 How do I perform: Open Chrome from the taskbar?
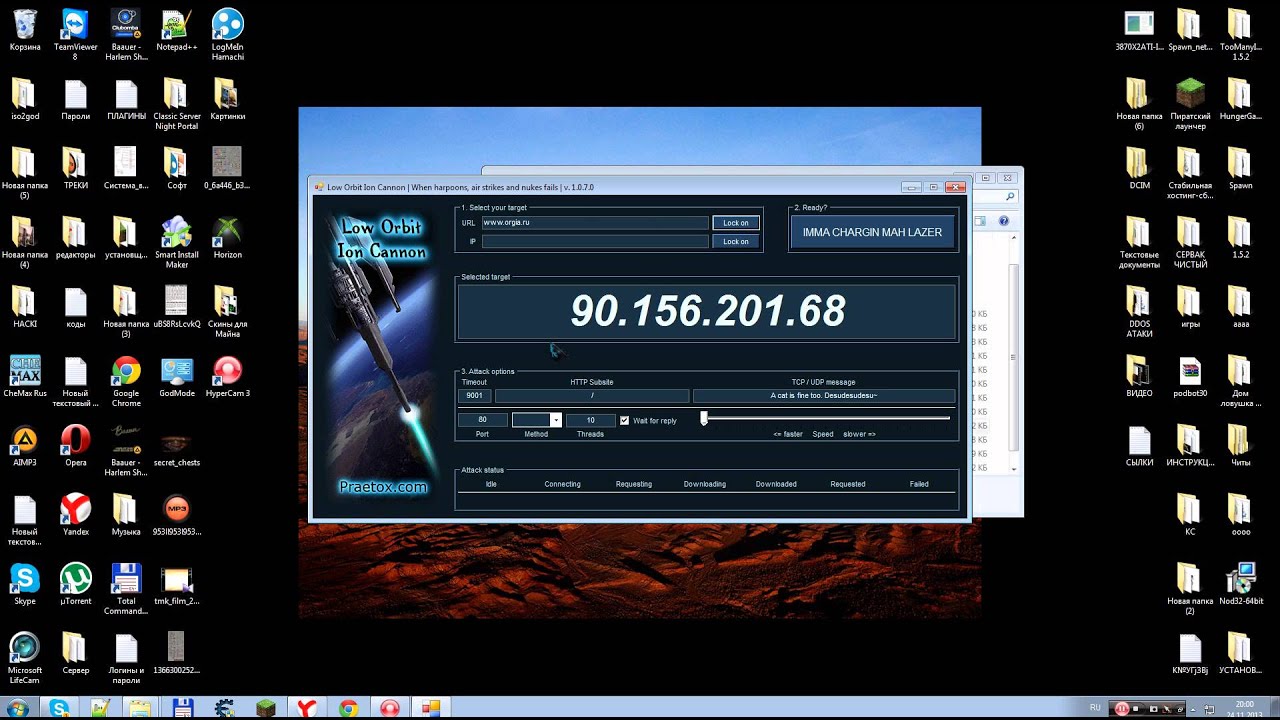pyautogui.click(x=348, y=708)
